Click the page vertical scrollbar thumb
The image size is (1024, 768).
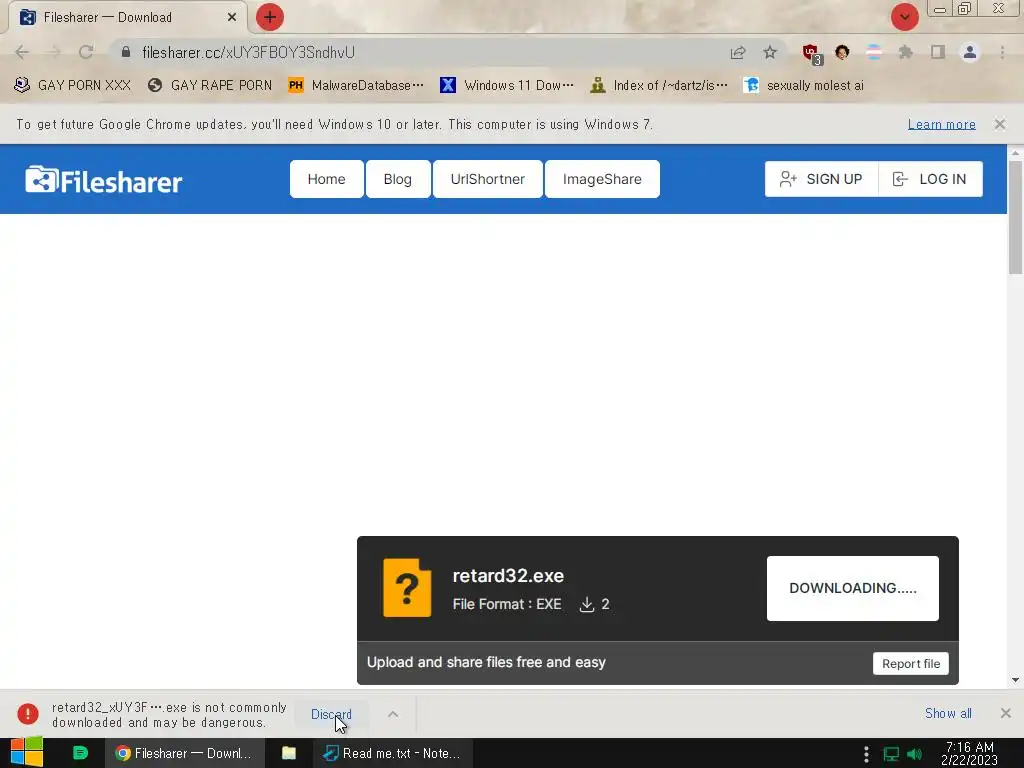(1015, 217)
